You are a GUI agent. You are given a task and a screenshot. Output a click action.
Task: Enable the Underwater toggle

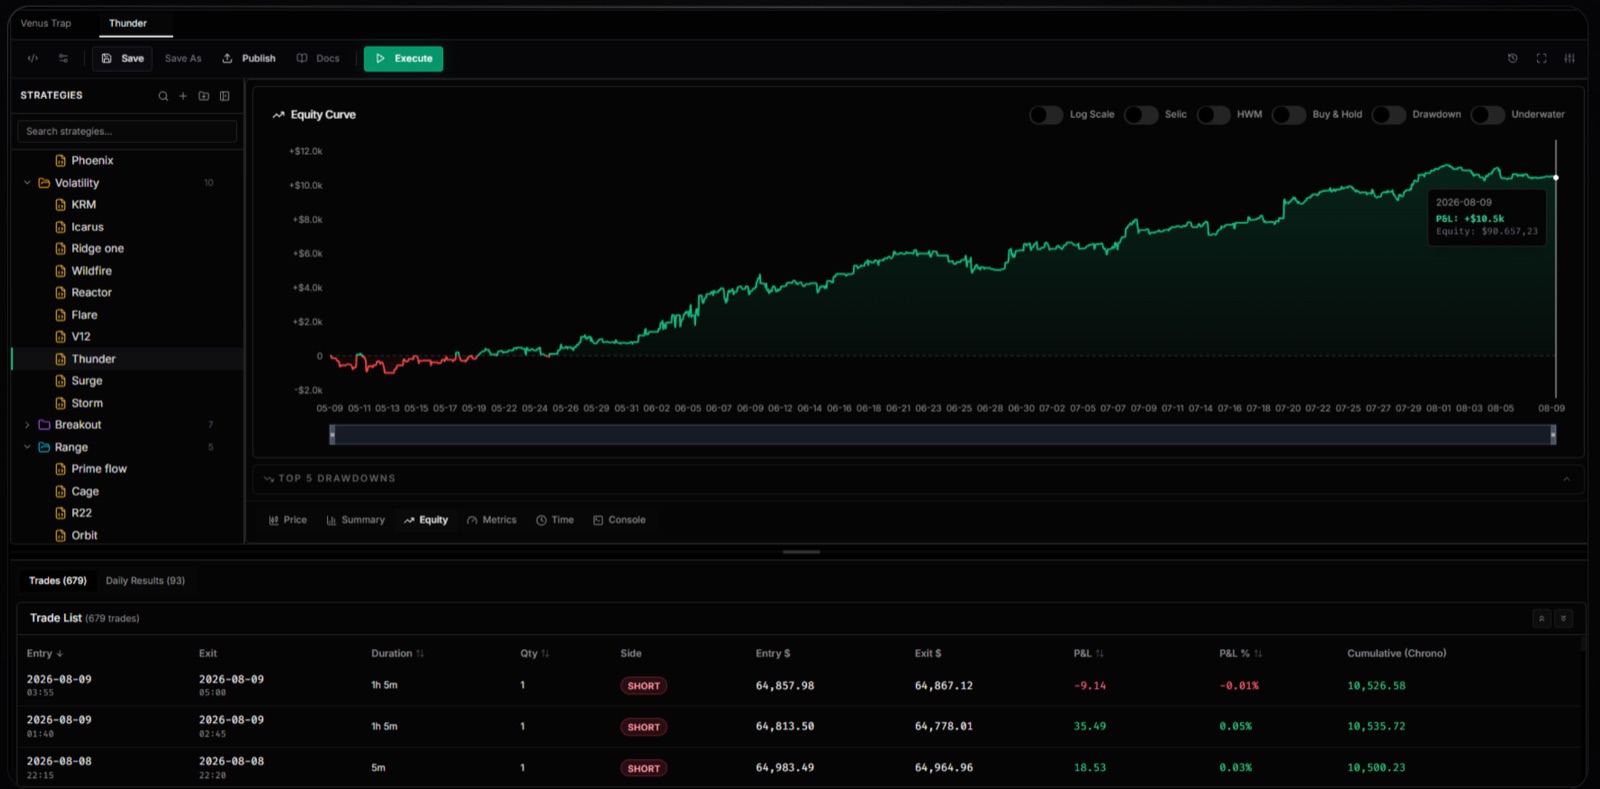(x=1488, y=115)
